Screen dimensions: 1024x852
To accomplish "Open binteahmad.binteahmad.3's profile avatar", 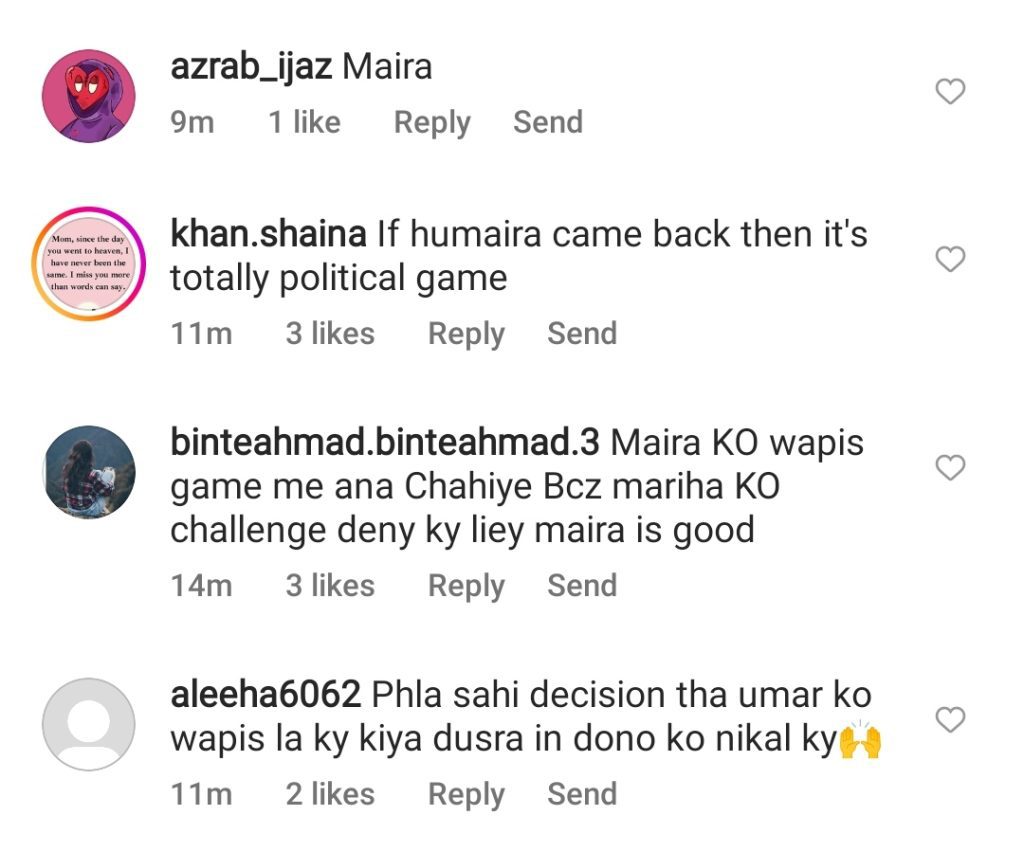I will [89, 472].
